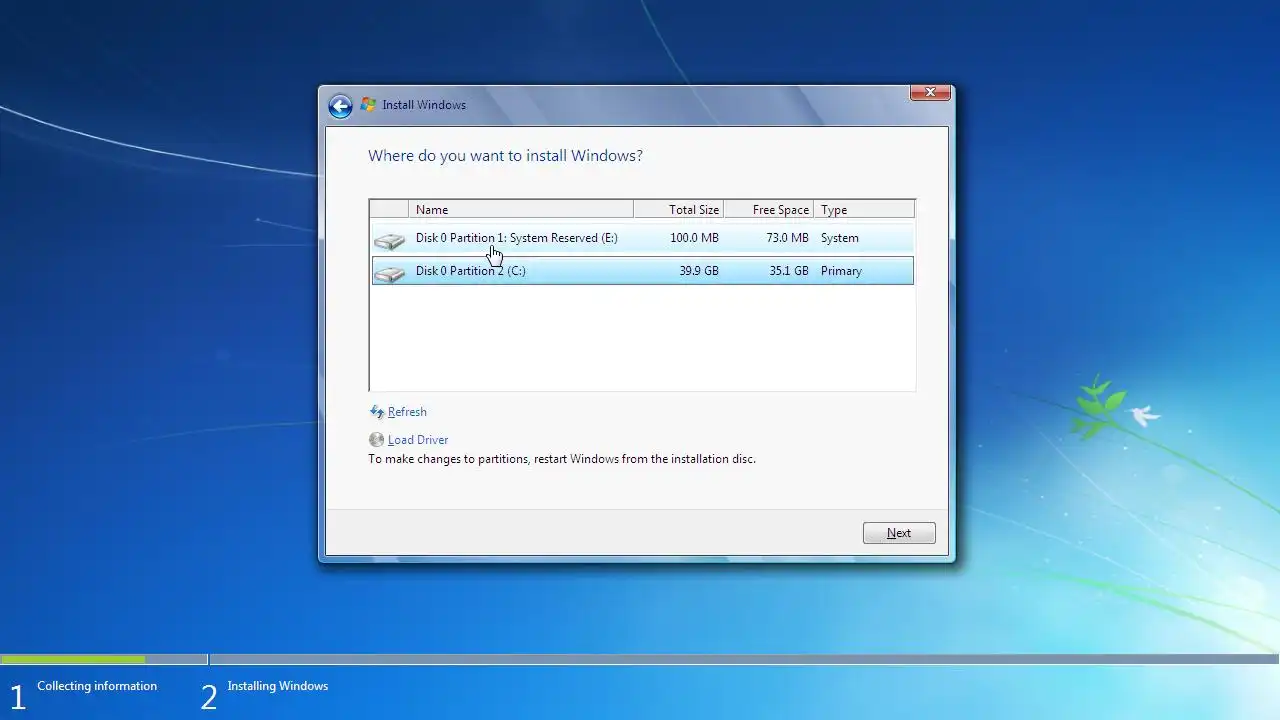The width and height of the screenshot is (1280, 720).
Task: Click the Primary type cell
Action: coord(841,271)
